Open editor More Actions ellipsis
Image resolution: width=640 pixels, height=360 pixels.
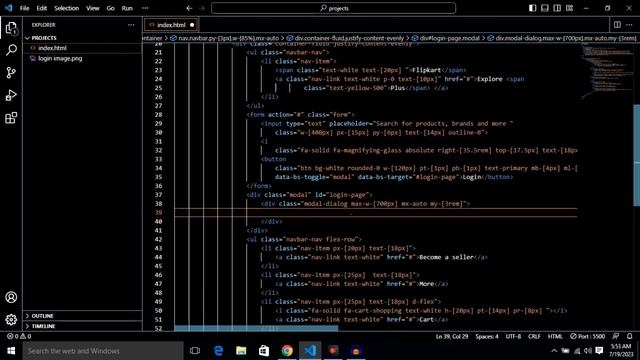tap(629, 25)
